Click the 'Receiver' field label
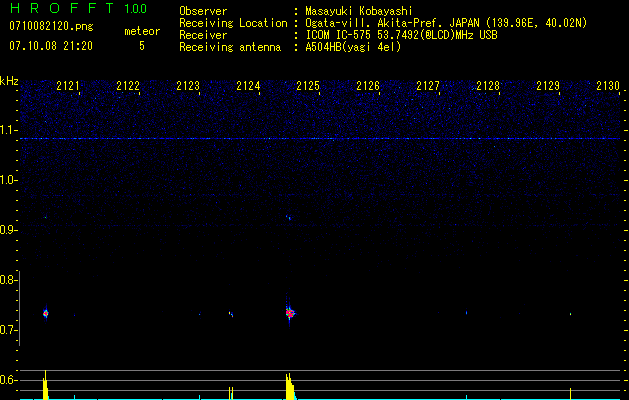 pos(203,35)
